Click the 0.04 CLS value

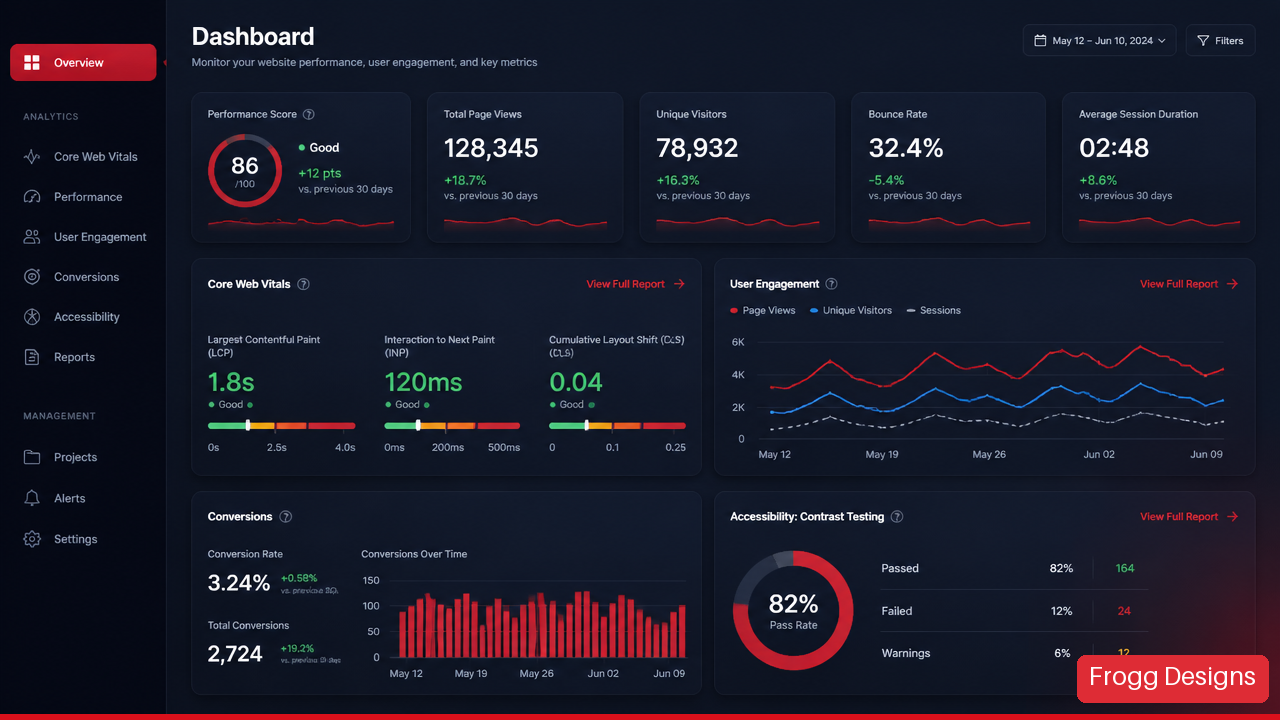[x=576, y=382]
